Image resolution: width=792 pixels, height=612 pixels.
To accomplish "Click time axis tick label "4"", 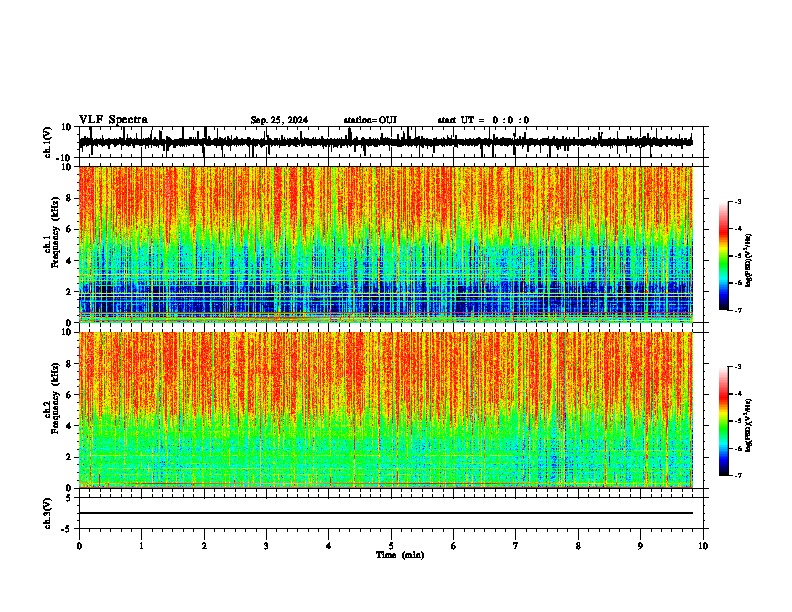I will [329, 546].
